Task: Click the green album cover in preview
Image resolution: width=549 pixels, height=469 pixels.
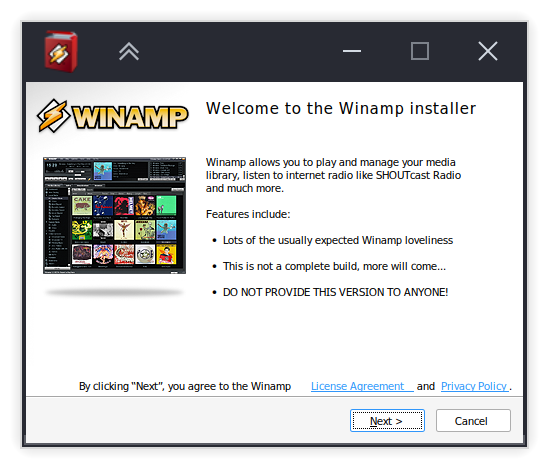Action: click(x=166, y=205)
